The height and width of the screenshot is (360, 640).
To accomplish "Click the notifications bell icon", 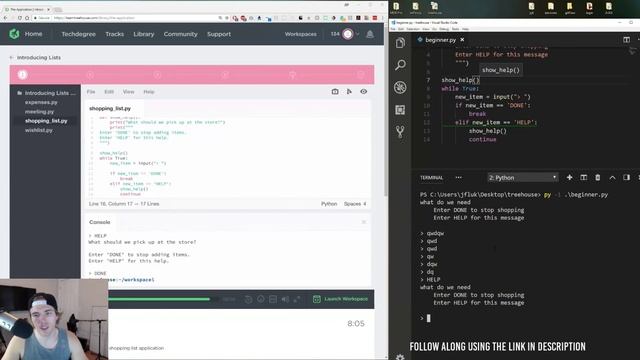I will click(x=370, y=34).
